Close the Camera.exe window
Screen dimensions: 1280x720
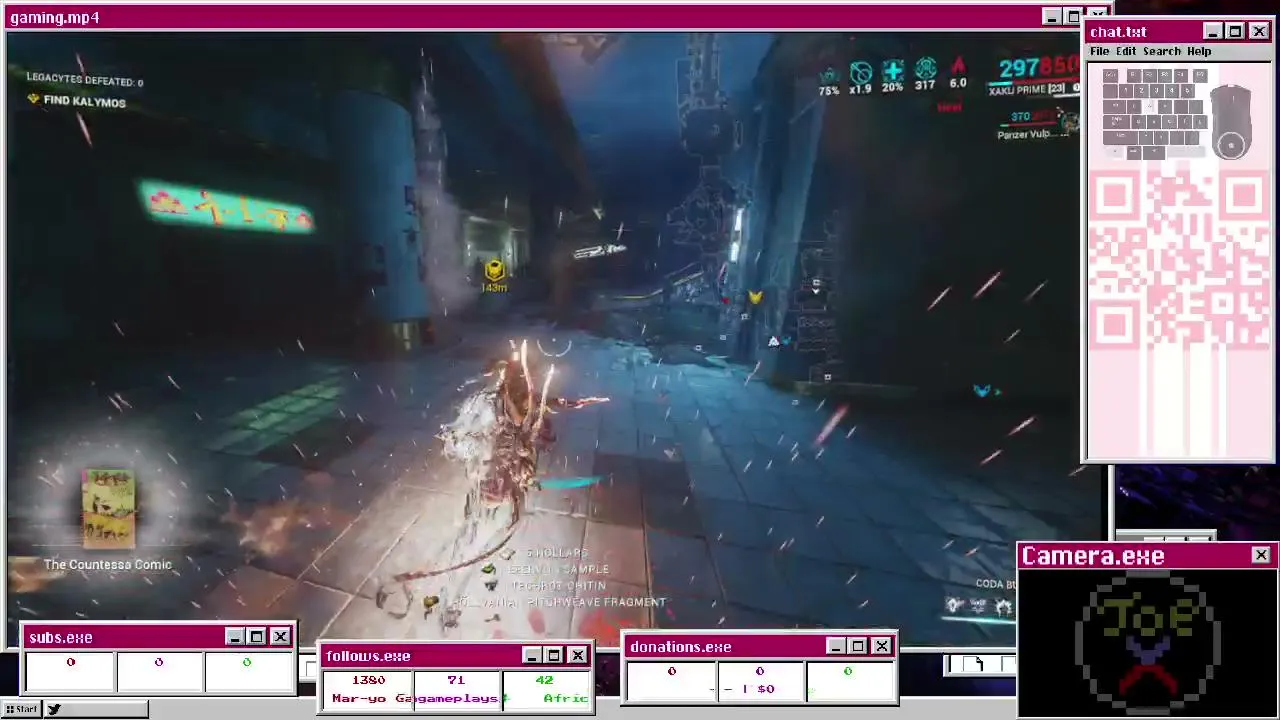click(1260, 555)
